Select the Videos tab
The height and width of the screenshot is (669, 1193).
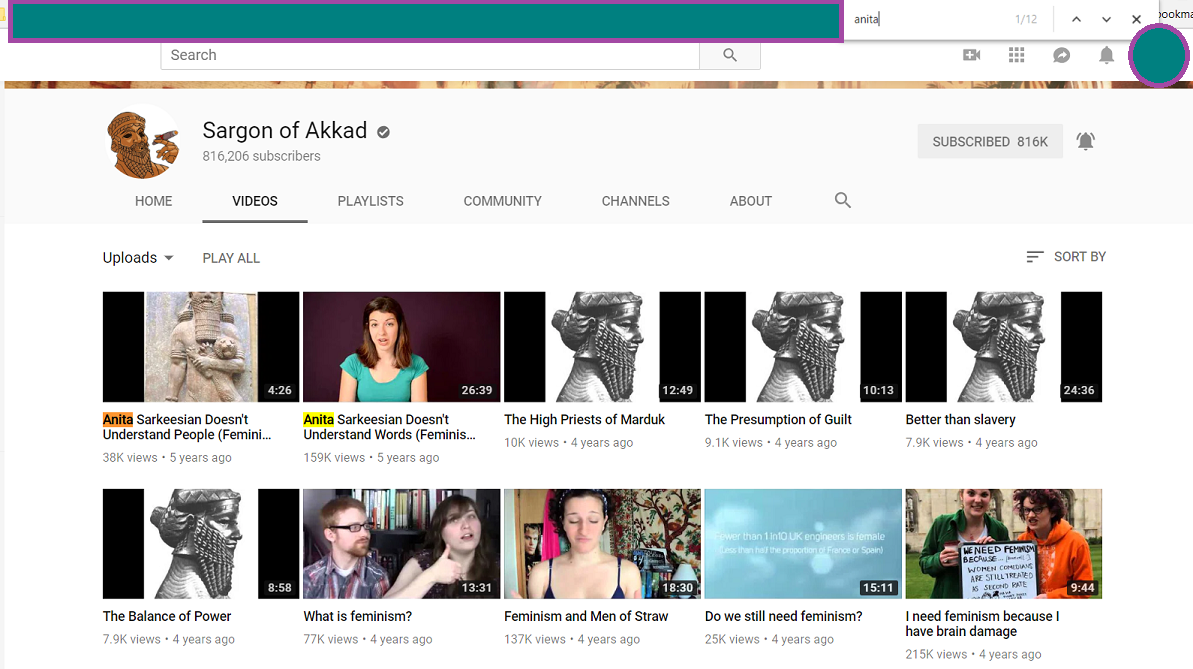255,201
